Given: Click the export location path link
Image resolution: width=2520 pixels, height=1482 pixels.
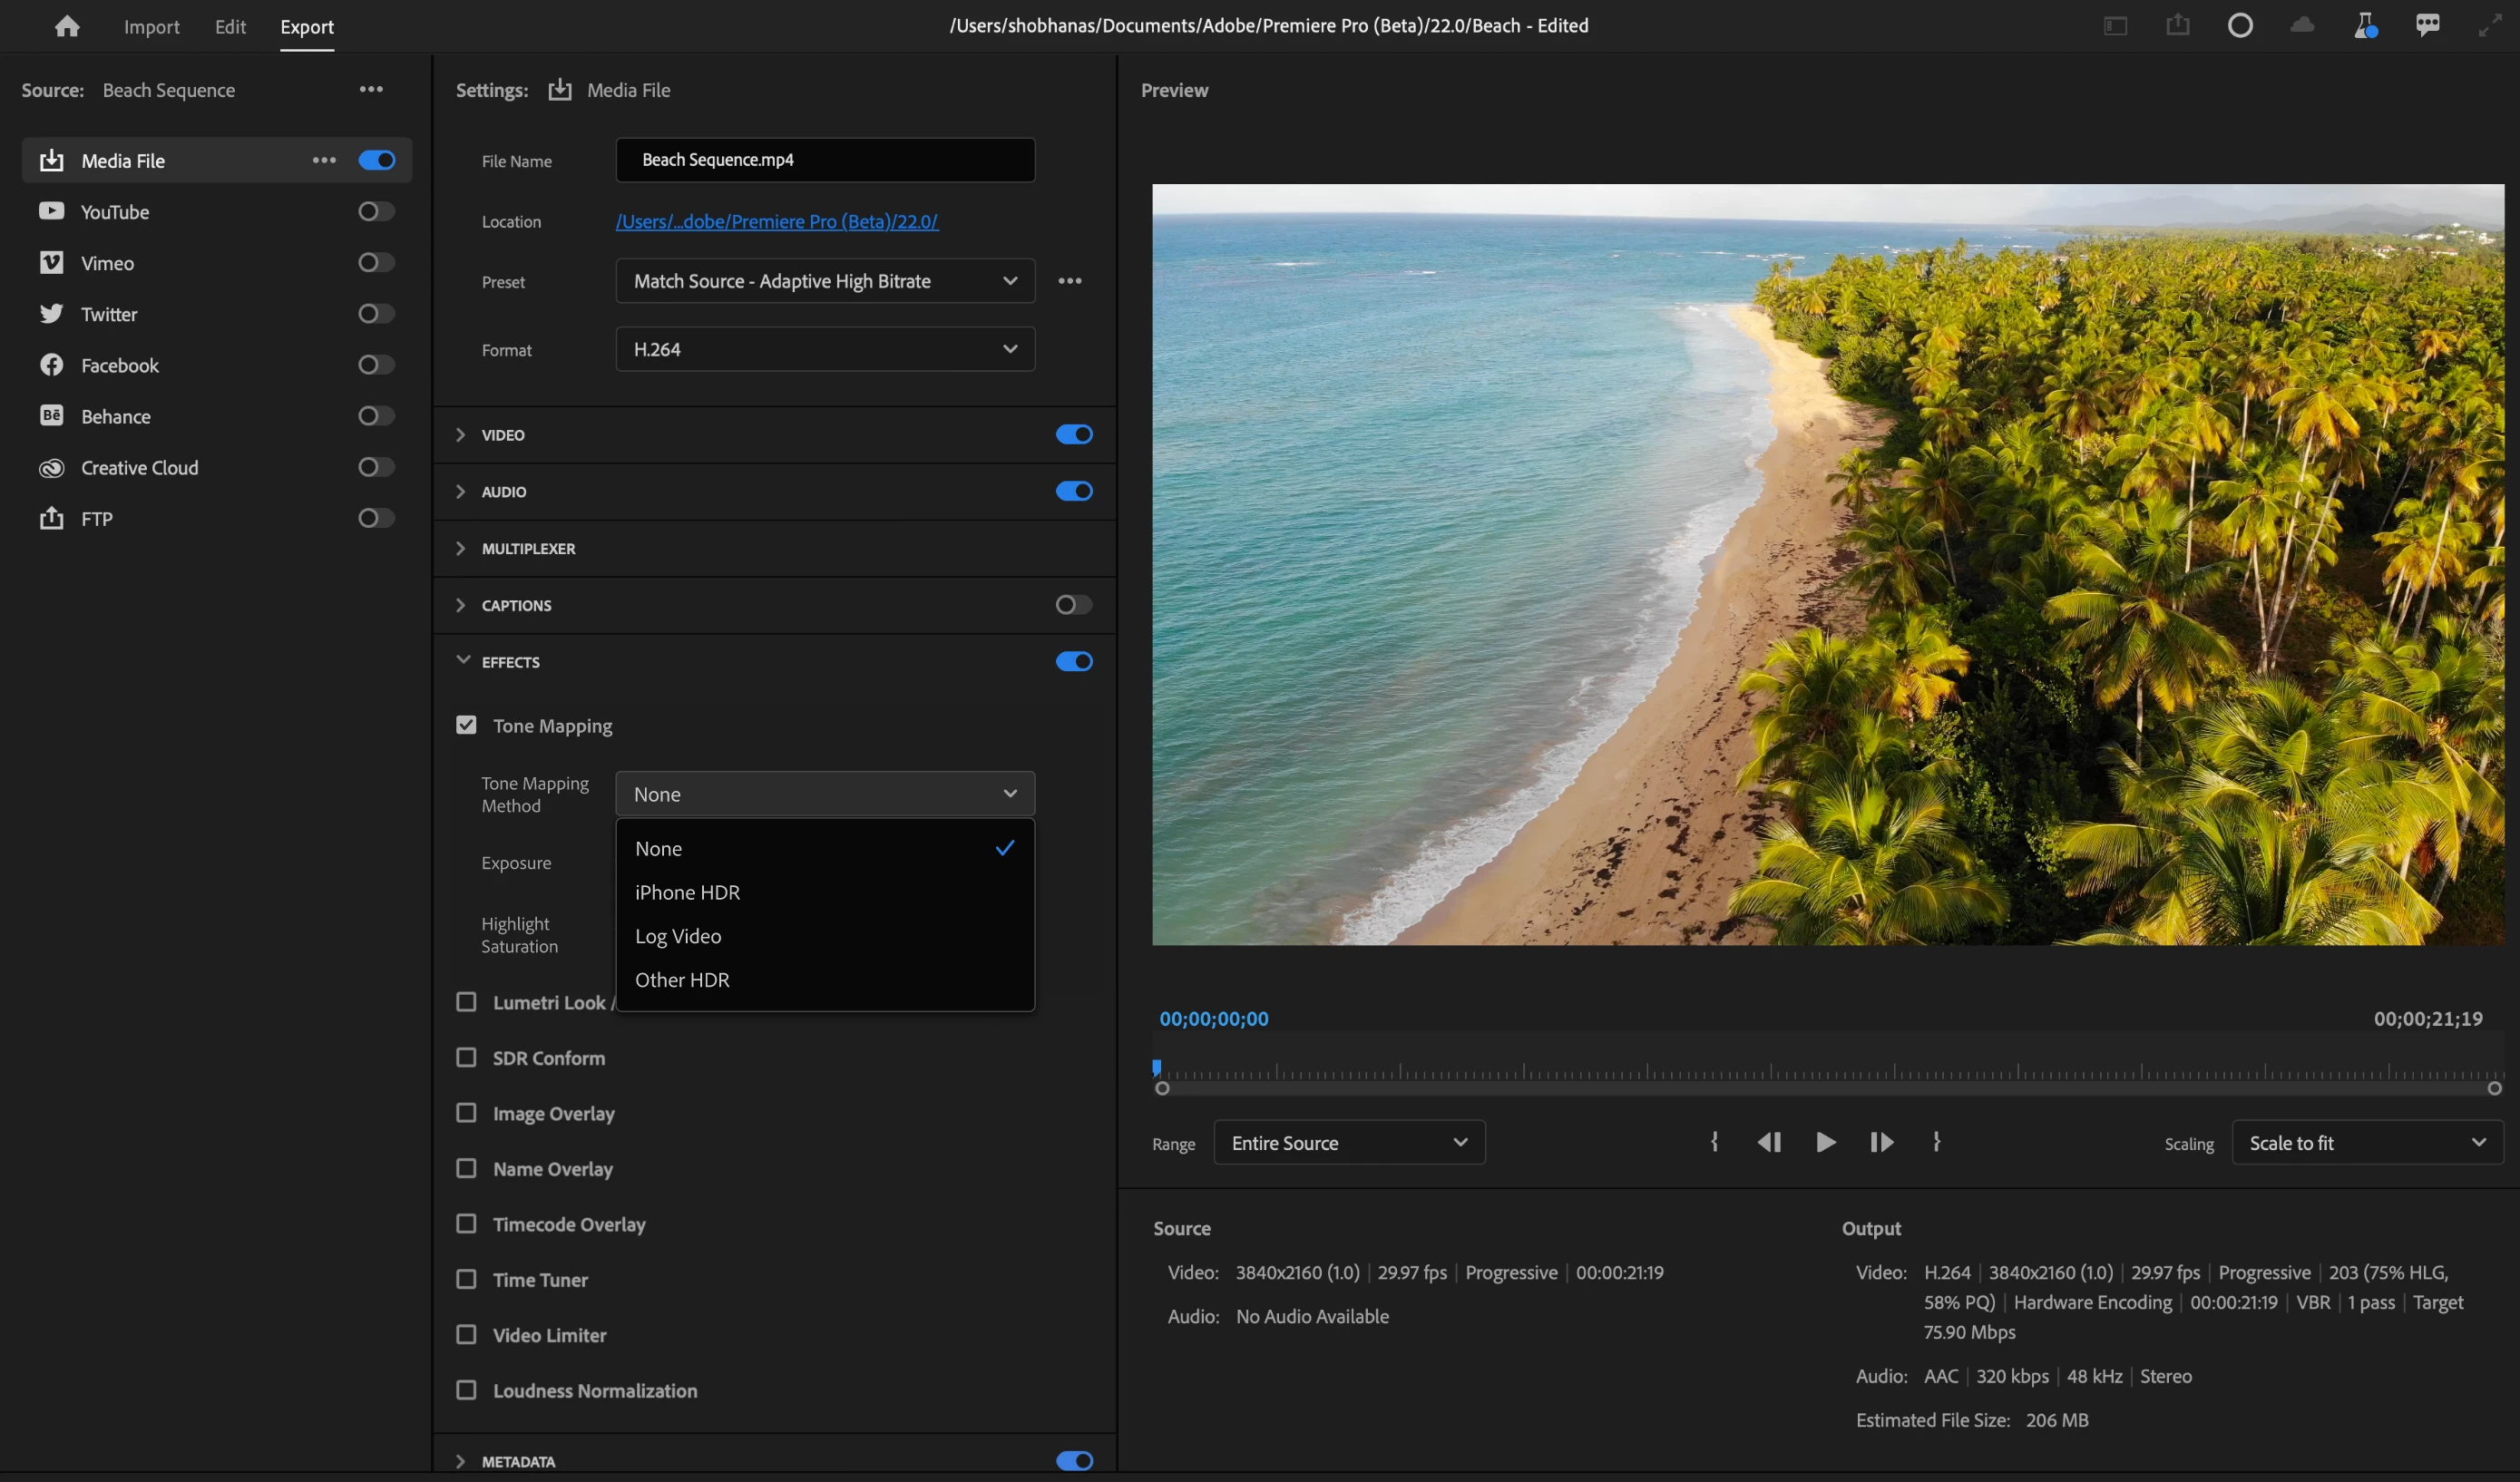Looking at the screenshot, I should coord(776,222).
